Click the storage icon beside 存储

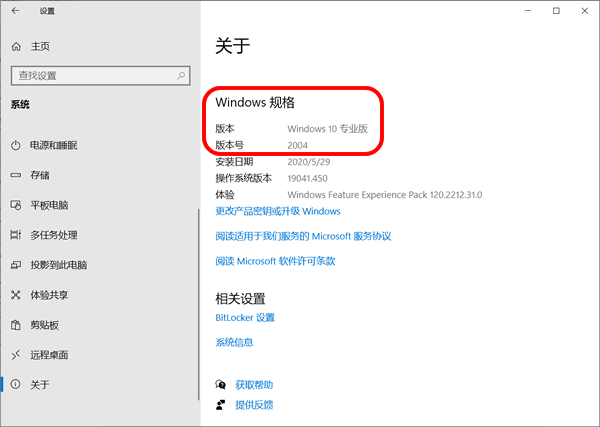16,175
